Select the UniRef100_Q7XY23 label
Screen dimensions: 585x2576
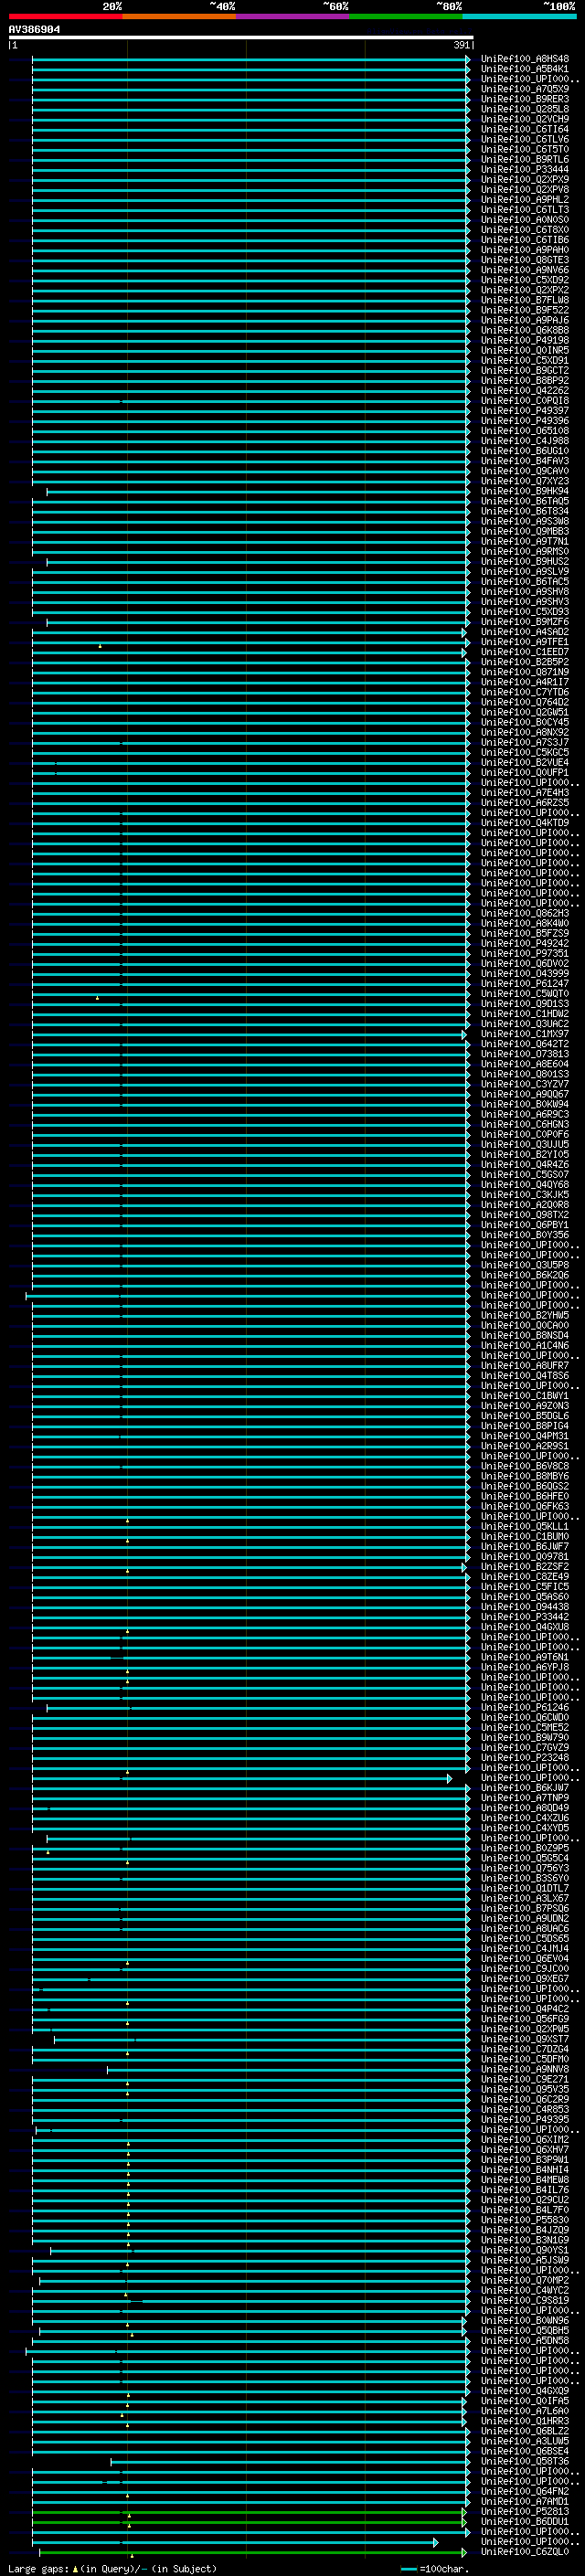pyautogui.click(x=525, y=481)
